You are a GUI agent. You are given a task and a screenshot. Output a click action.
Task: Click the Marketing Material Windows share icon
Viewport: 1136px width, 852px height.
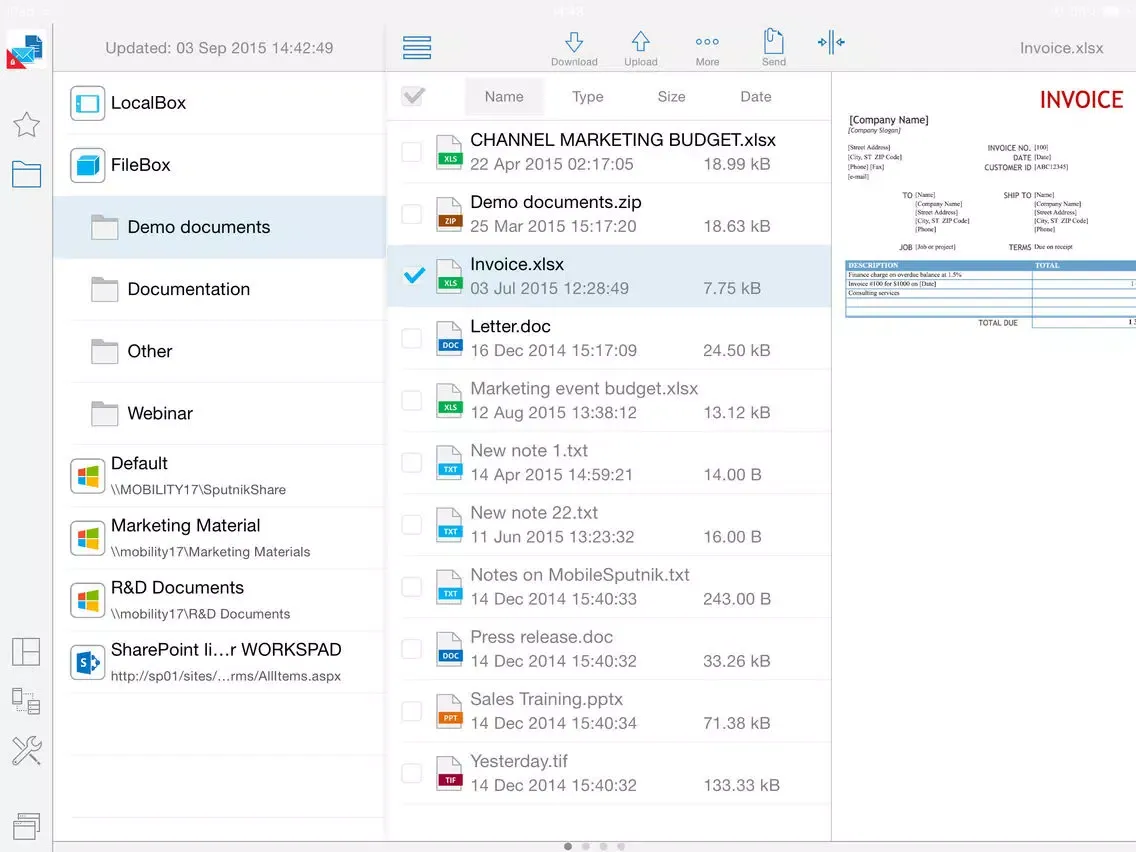(88, 538)
